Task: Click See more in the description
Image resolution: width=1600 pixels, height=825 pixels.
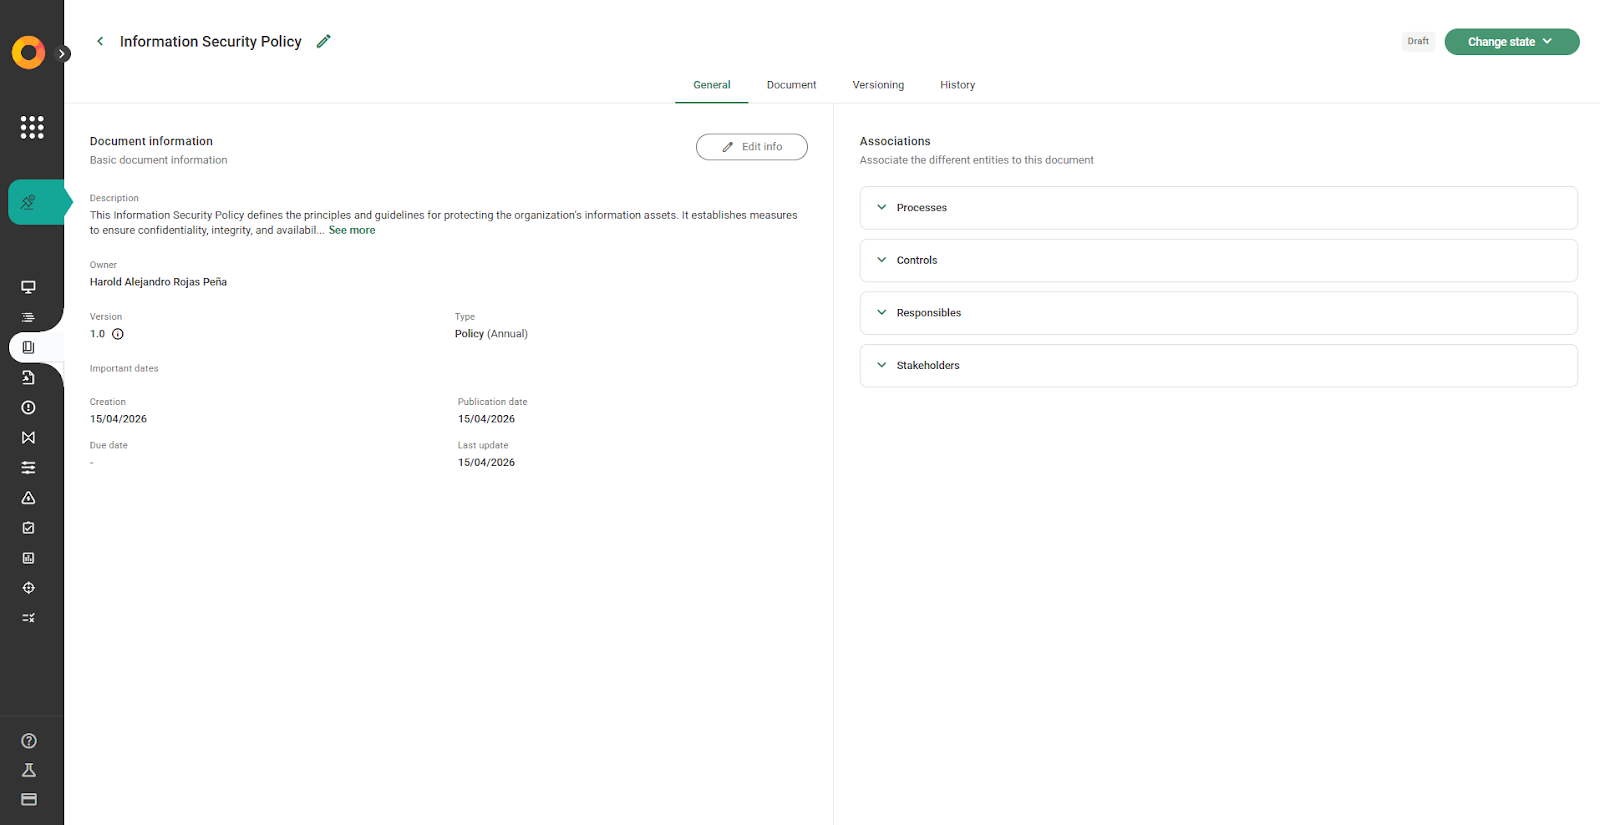Action: coord(352,230)
